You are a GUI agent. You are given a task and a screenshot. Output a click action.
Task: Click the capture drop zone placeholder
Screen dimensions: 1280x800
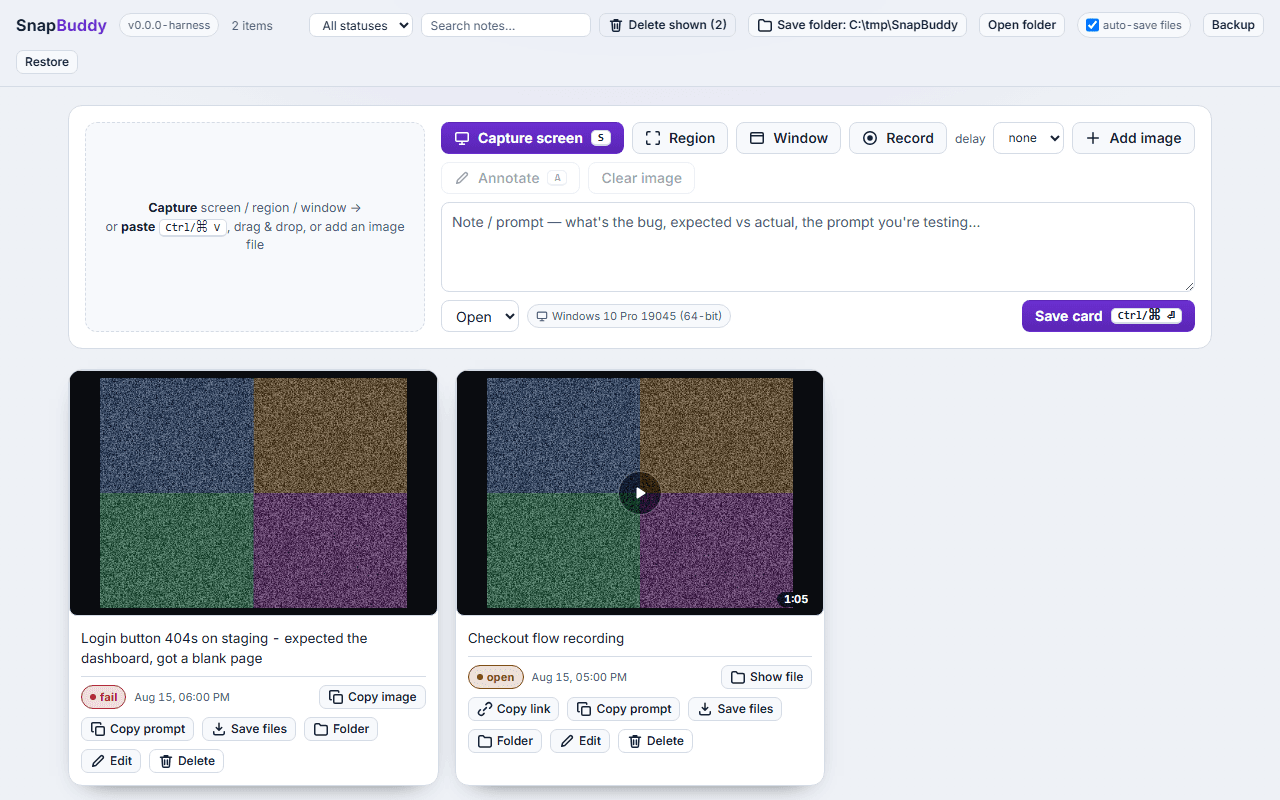255,227
